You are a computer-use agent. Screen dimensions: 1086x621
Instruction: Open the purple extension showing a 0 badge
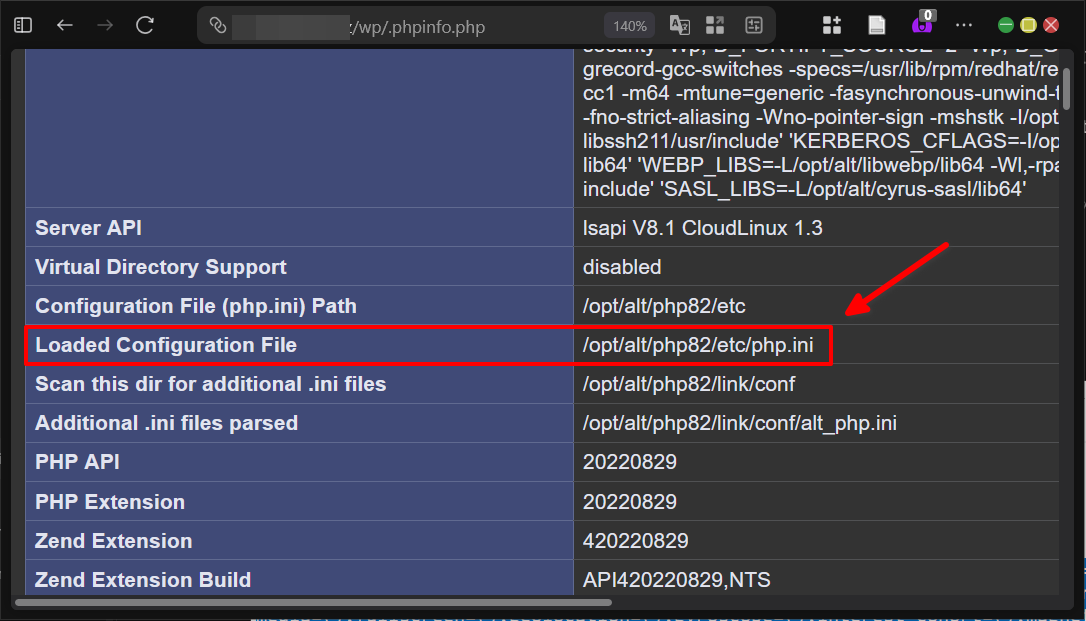[x=921, y=27]
